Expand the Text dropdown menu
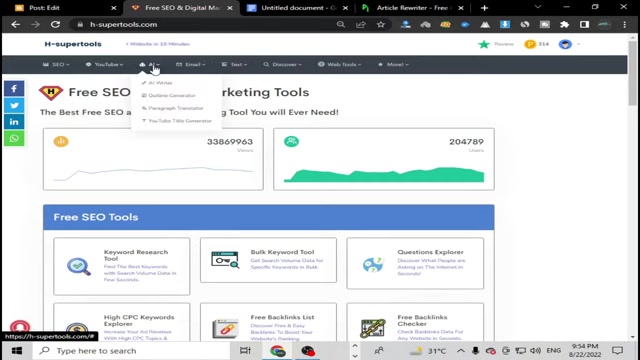 234,64
